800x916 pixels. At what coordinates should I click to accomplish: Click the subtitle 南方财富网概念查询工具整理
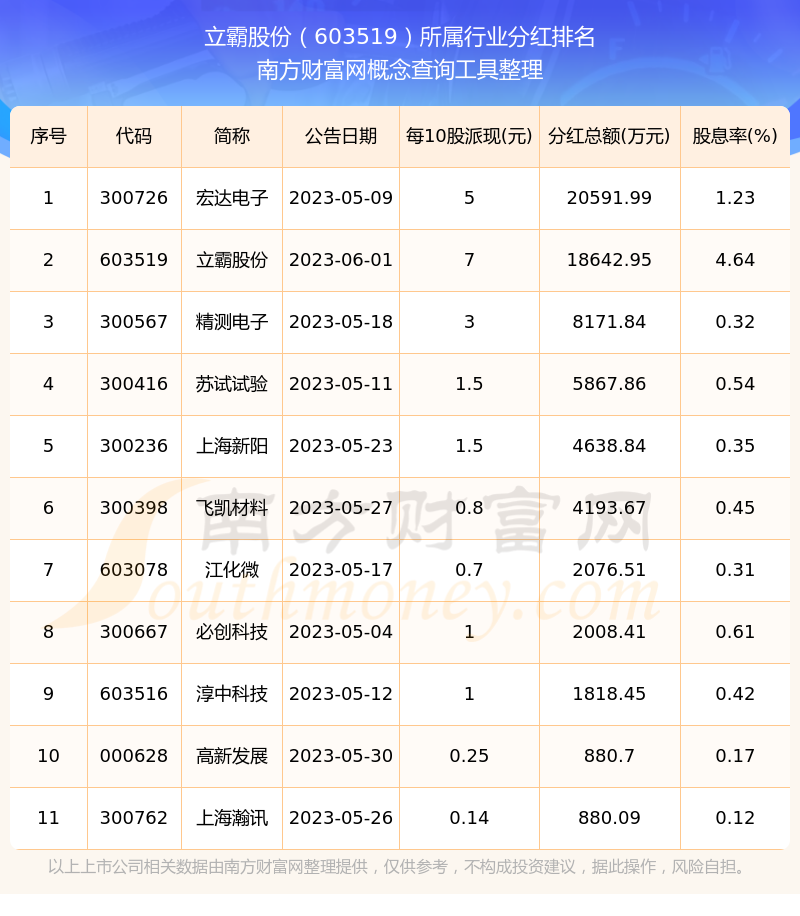pos(400,70)
